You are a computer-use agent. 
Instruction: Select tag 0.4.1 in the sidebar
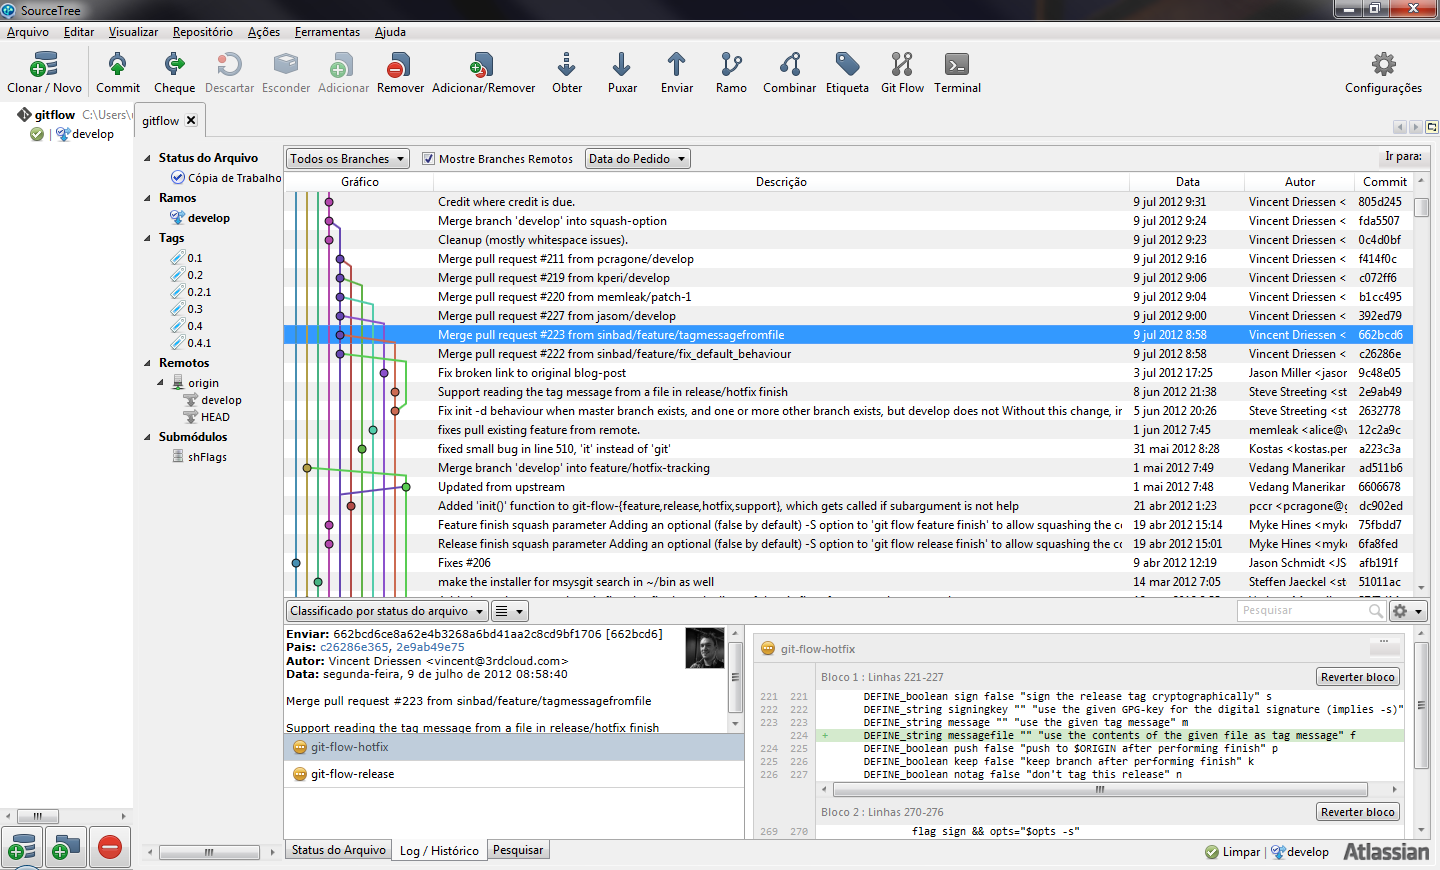pyautogui.click(x=191, y=343)
